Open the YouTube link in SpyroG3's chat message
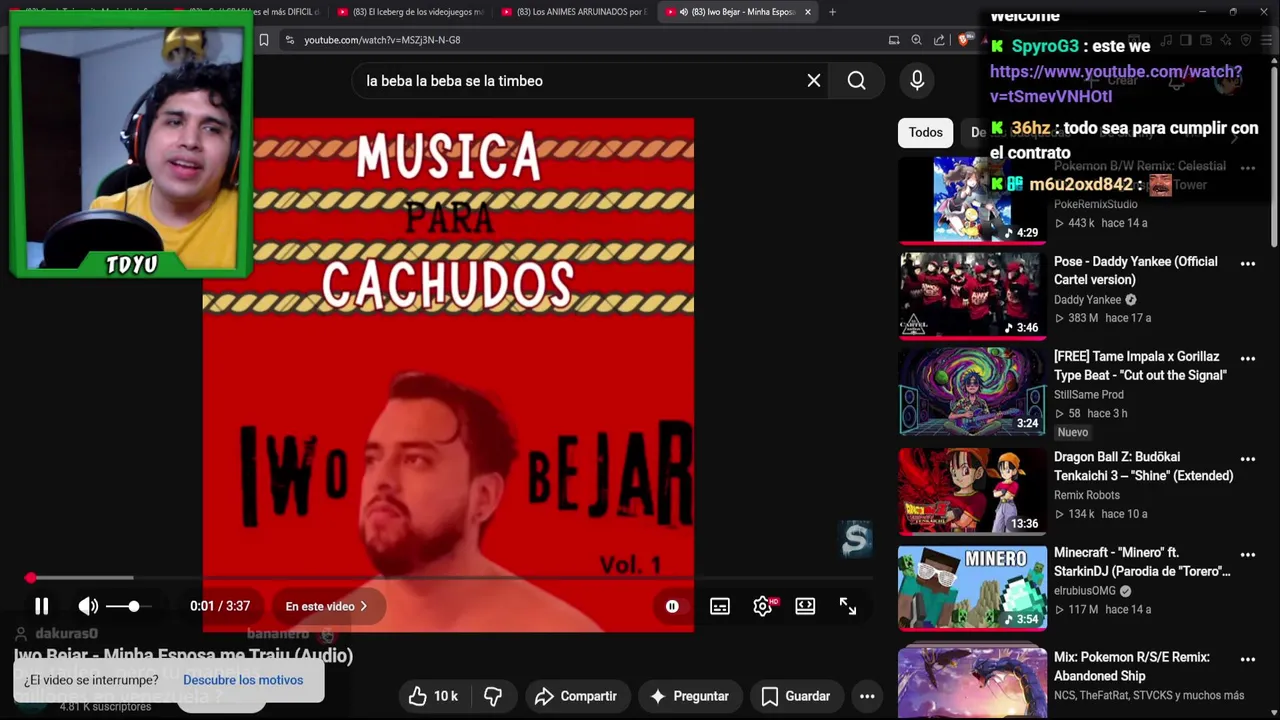Image resolution: width=1280 pixels, height=720 pixels. 1116,84
